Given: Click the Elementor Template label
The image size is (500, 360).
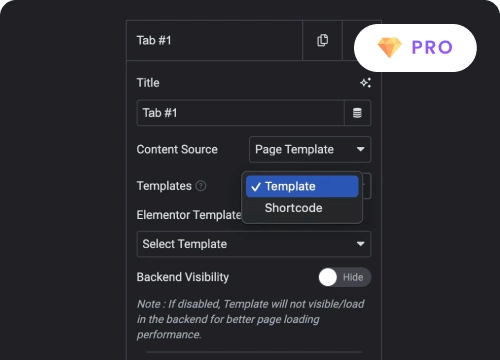Looking at the screenshot, I should pos(189,215).
